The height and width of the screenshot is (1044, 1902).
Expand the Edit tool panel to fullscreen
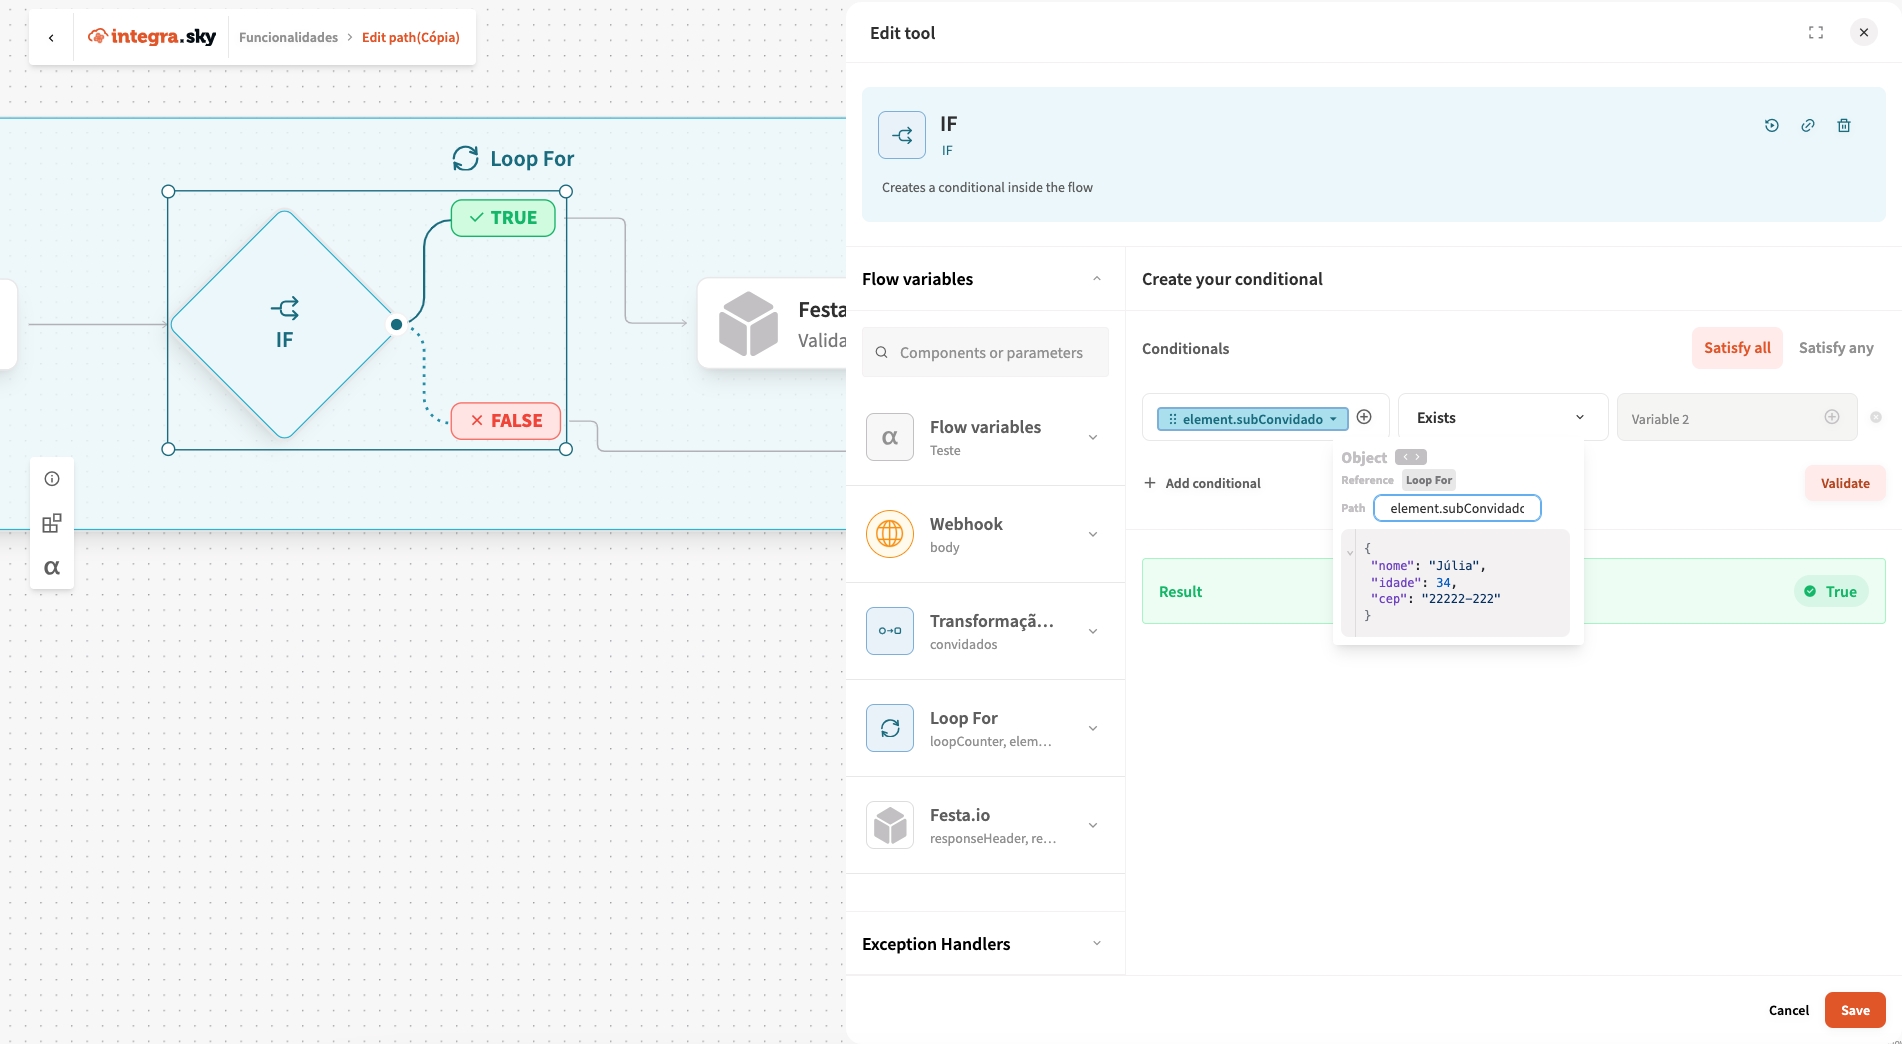[x=1815, y=33]
